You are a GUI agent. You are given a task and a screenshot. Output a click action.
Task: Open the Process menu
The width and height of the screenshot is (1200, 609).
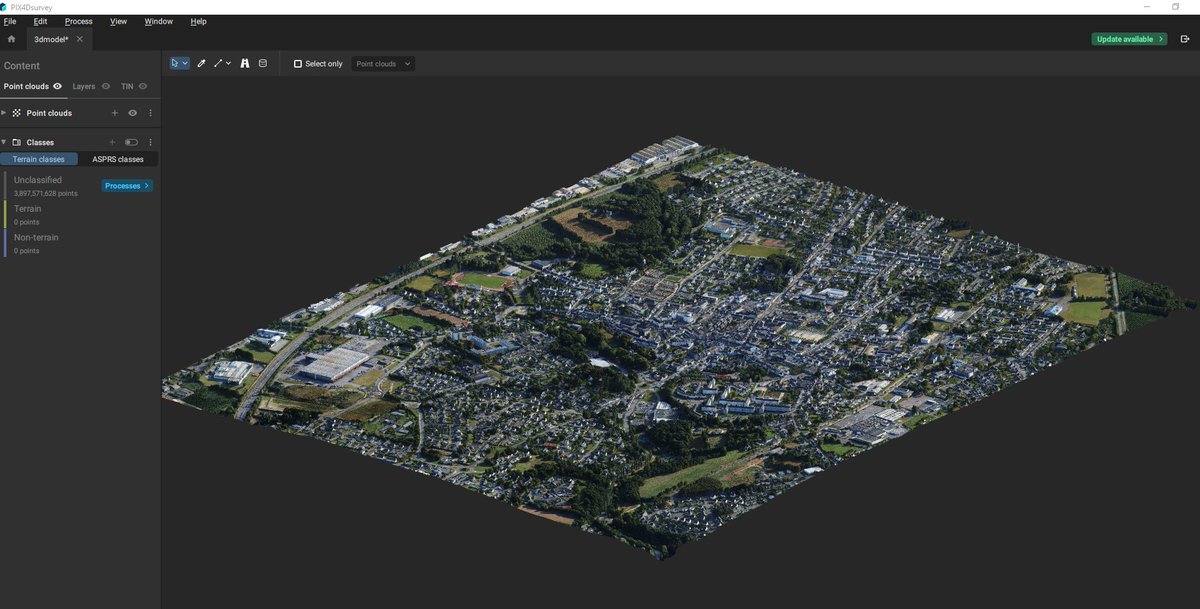point(78,21)
